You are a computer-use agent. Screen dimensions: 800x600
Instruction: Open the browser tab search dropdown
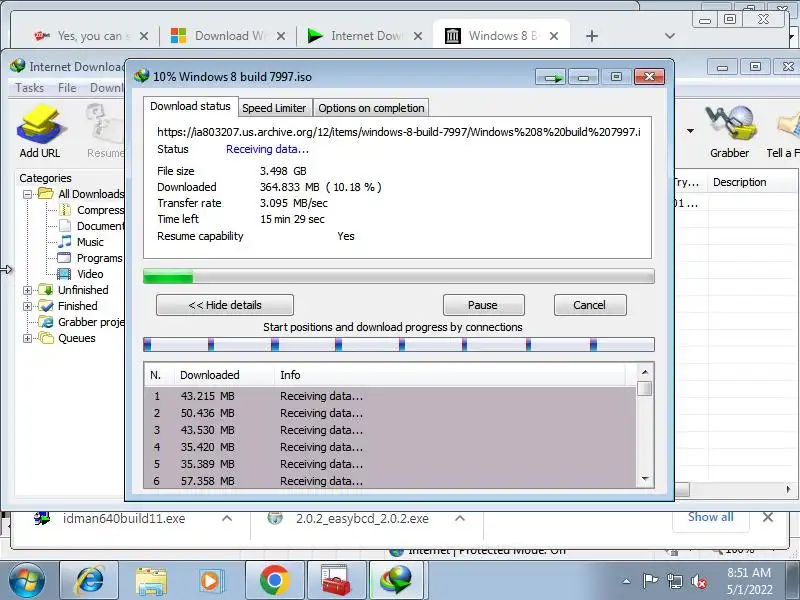click(670, 36)
